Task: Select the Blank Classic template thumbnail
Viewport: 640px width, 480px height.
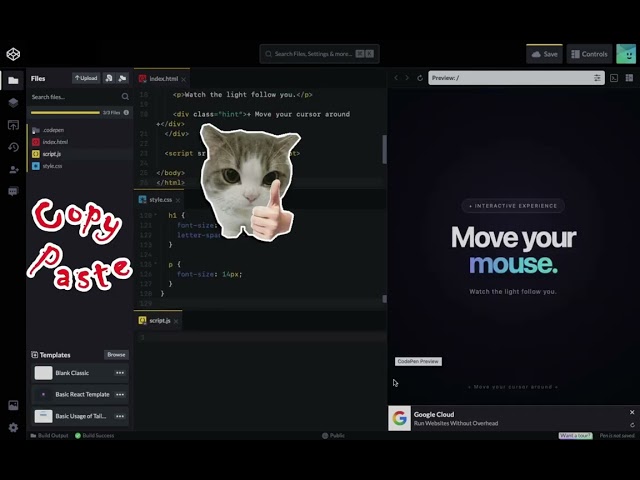Action: point(43,373)
